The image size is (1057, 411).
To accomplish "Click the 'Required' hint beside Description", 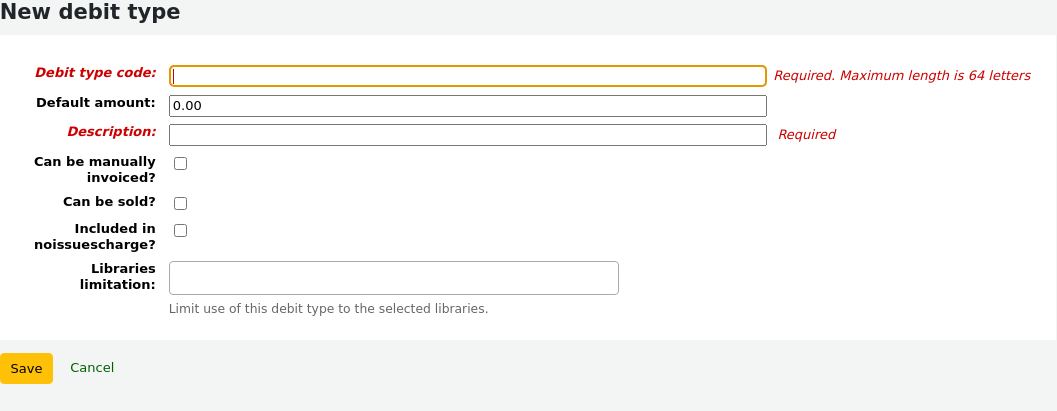I will point(806,135).
